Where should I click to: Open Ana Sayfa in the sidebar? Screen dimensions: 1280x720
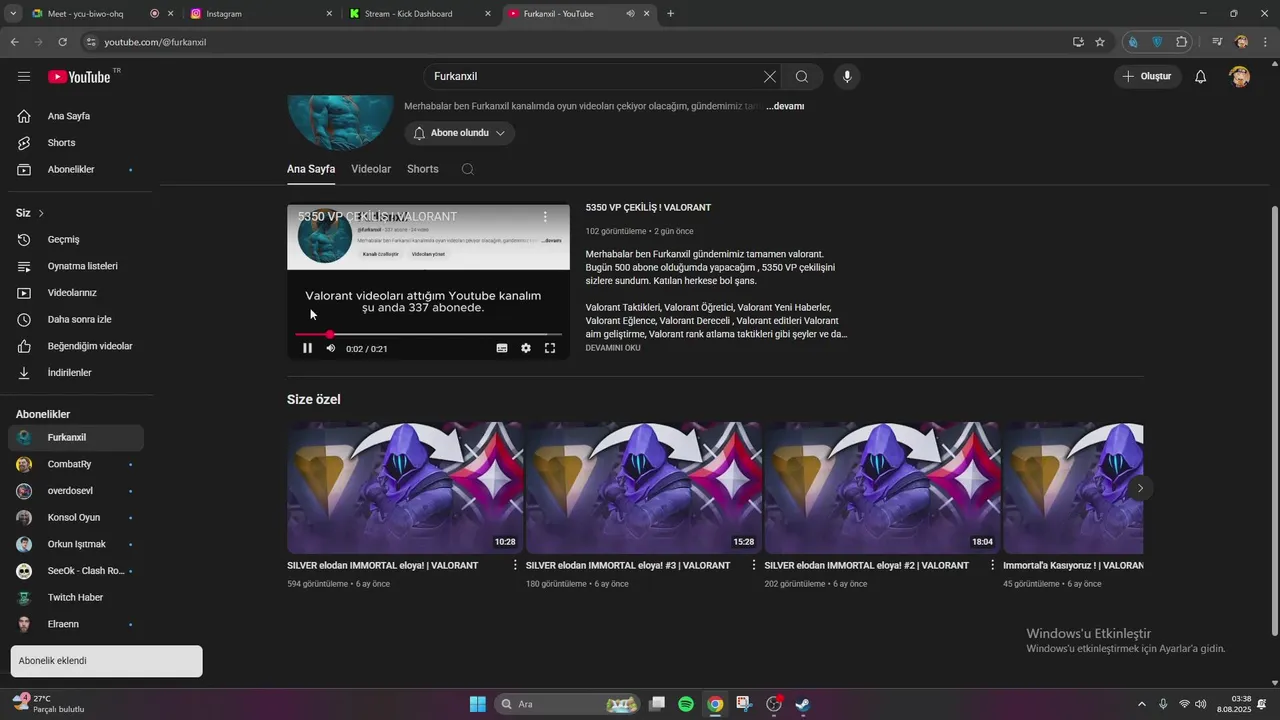coord(76,116)
